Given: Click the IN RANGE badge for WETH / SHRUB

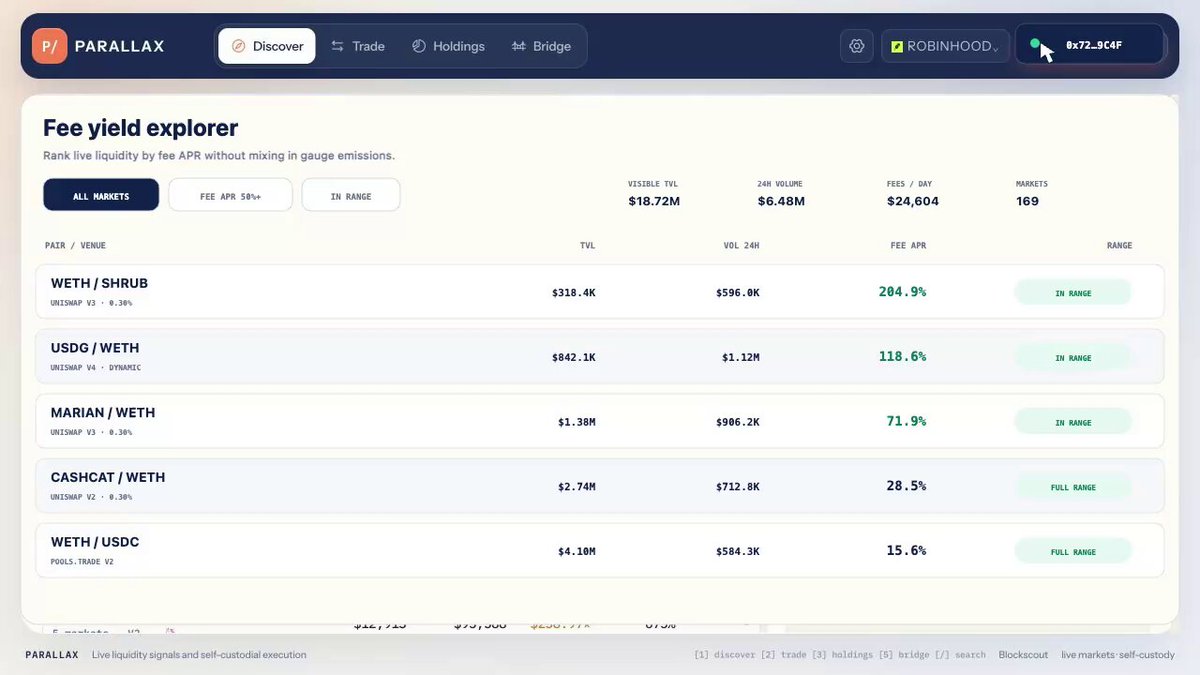Looking at the screenshot, I should click(1073, 293).
